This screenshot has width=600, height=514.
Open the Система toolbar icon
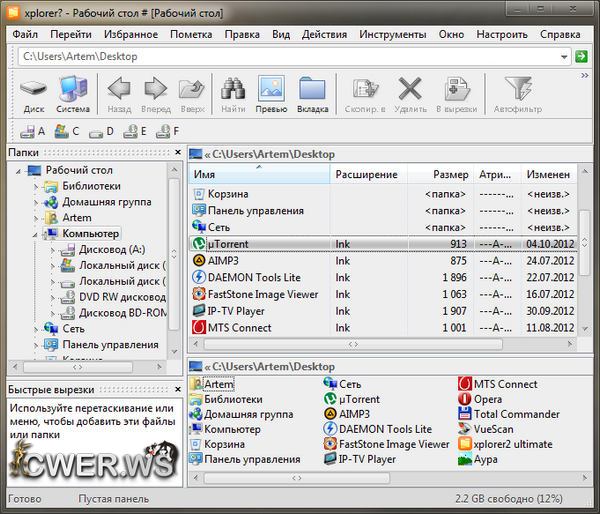click(x=73, y=94)
